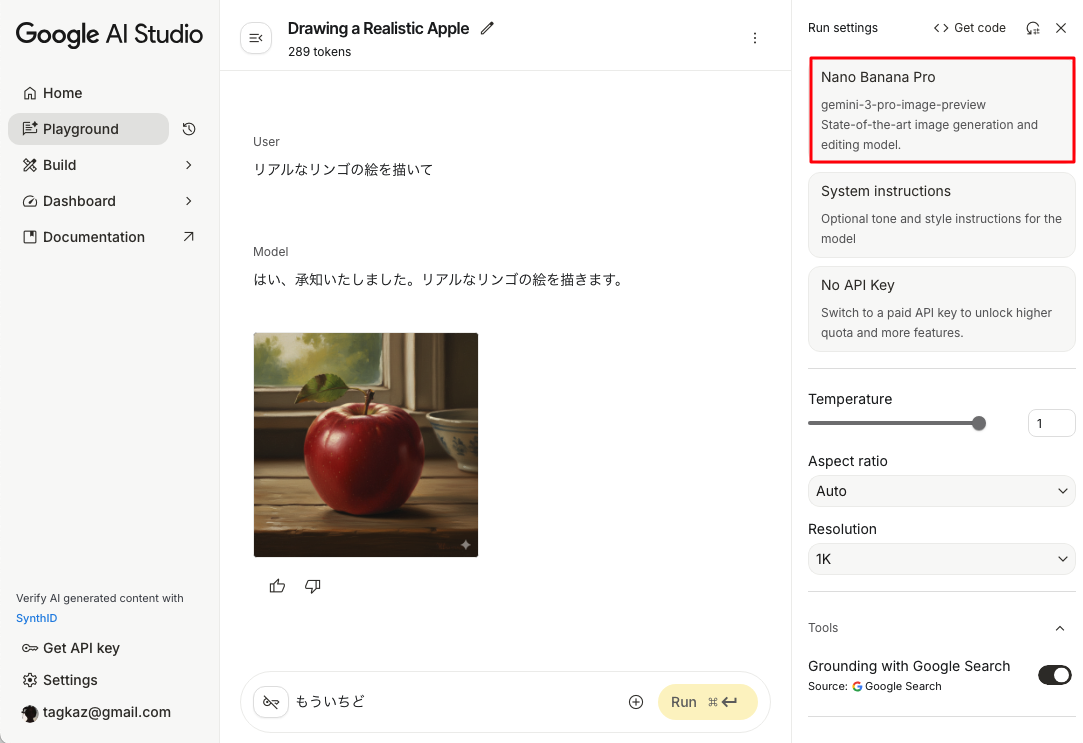Follow the SynthID link

[36, 618]
